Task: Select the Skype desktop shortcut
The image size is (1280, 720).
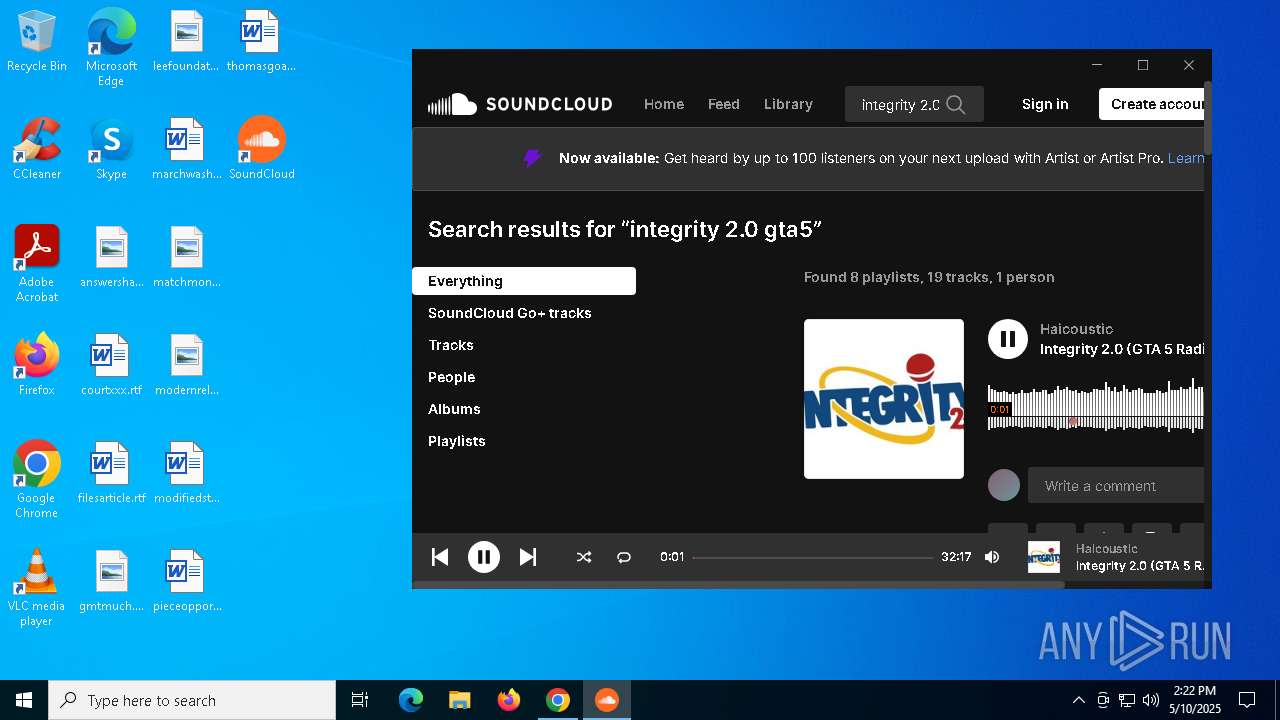Action: tap(111, 148)
